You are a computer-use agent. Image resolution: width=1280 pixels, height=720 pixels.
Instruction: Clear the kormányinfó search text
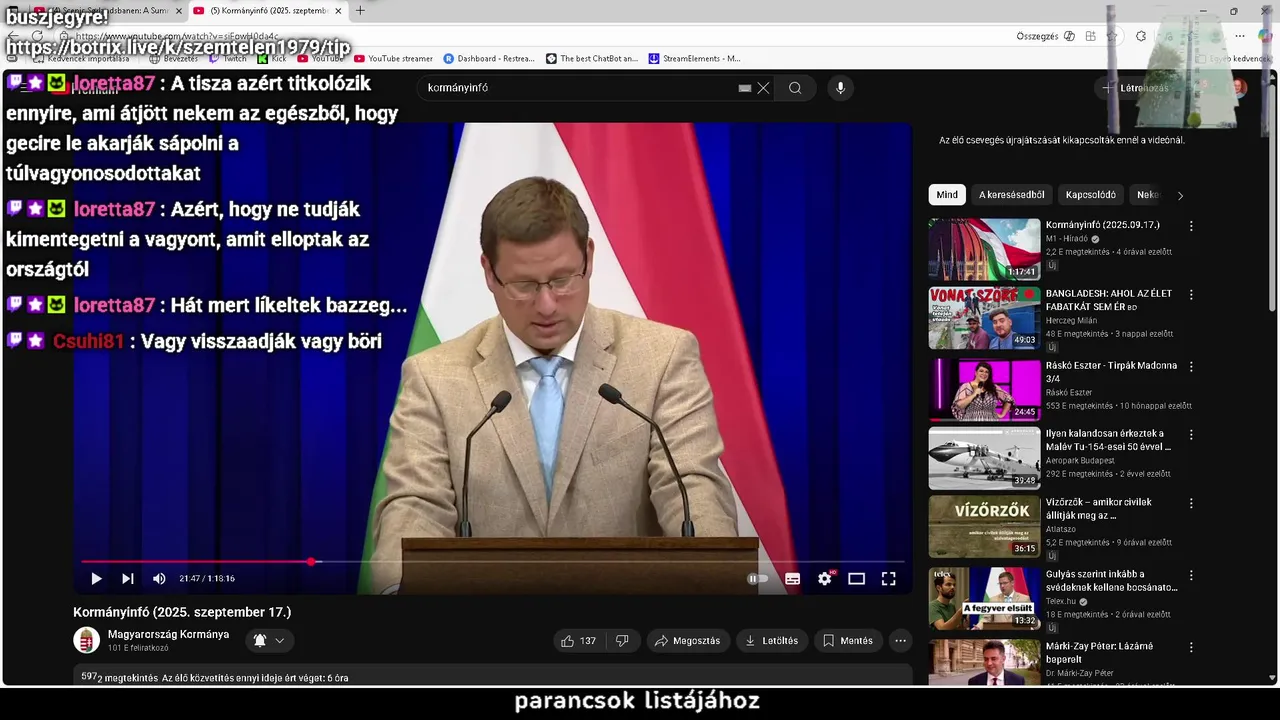(x=763, y=88)
